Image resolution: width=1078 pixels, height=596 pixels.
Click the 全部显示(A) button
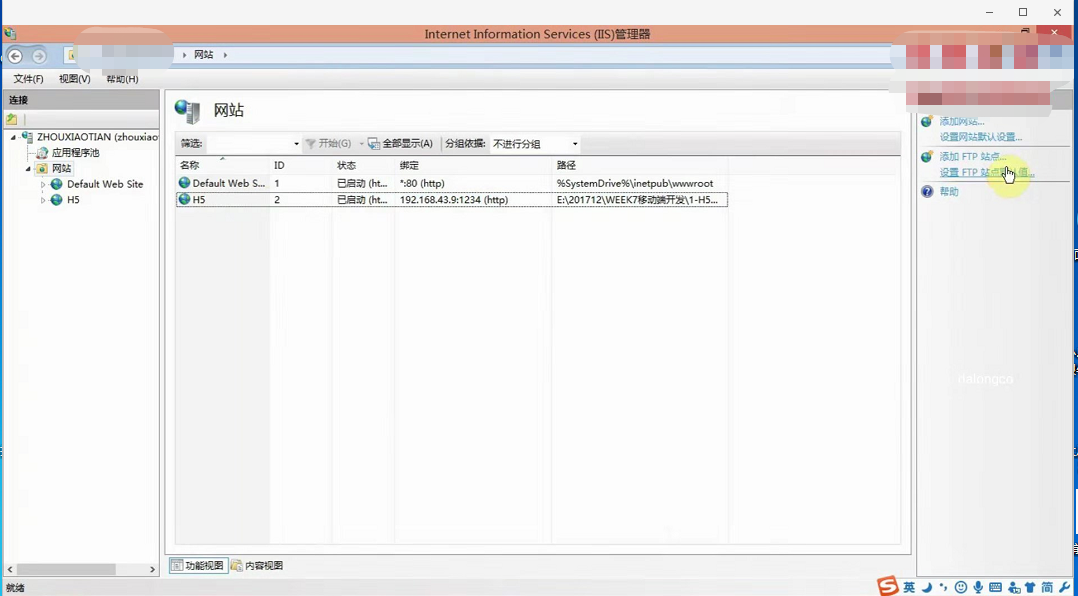pos(401,144)
